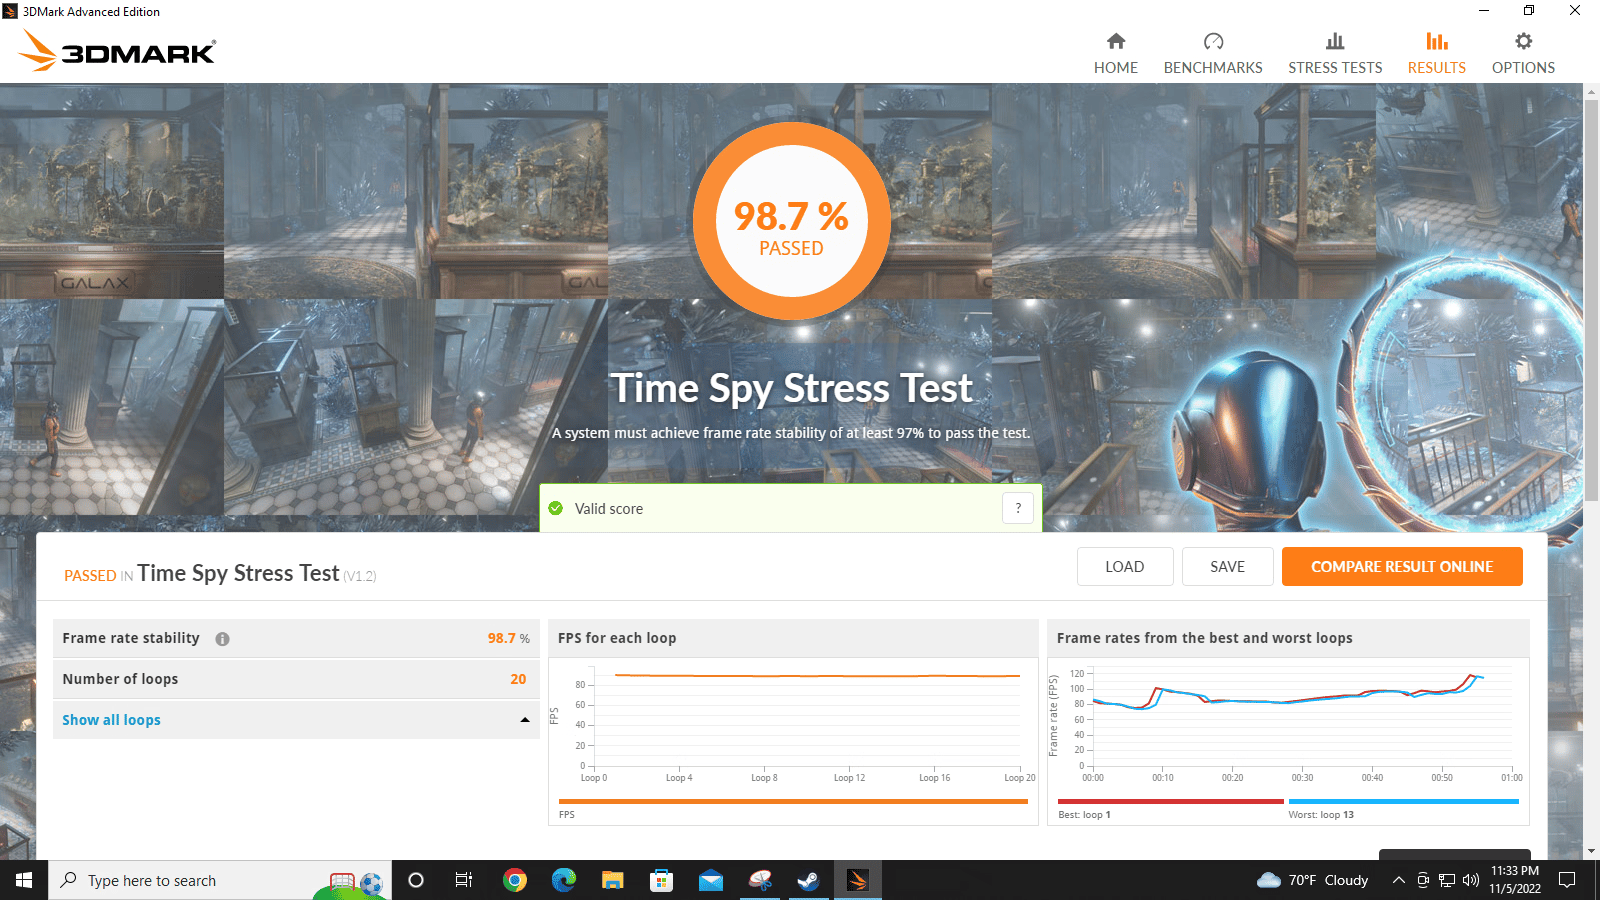
Task: Open File Explorer from taskbar
Action: [613, 880]
